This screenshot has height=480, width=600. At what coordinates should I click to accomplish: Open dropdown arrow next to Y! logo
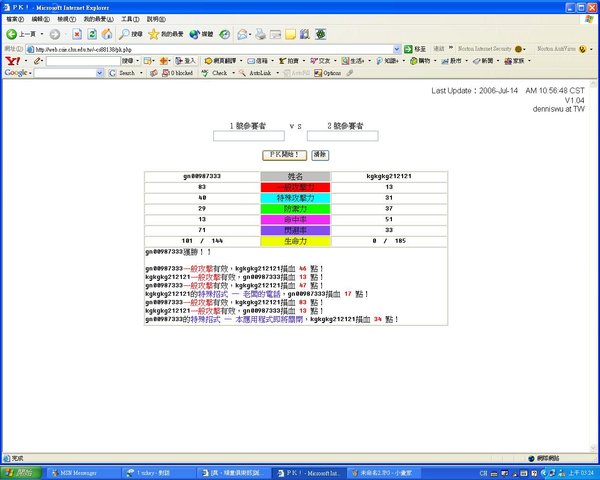pyautogui.click(x=26, y=61)
